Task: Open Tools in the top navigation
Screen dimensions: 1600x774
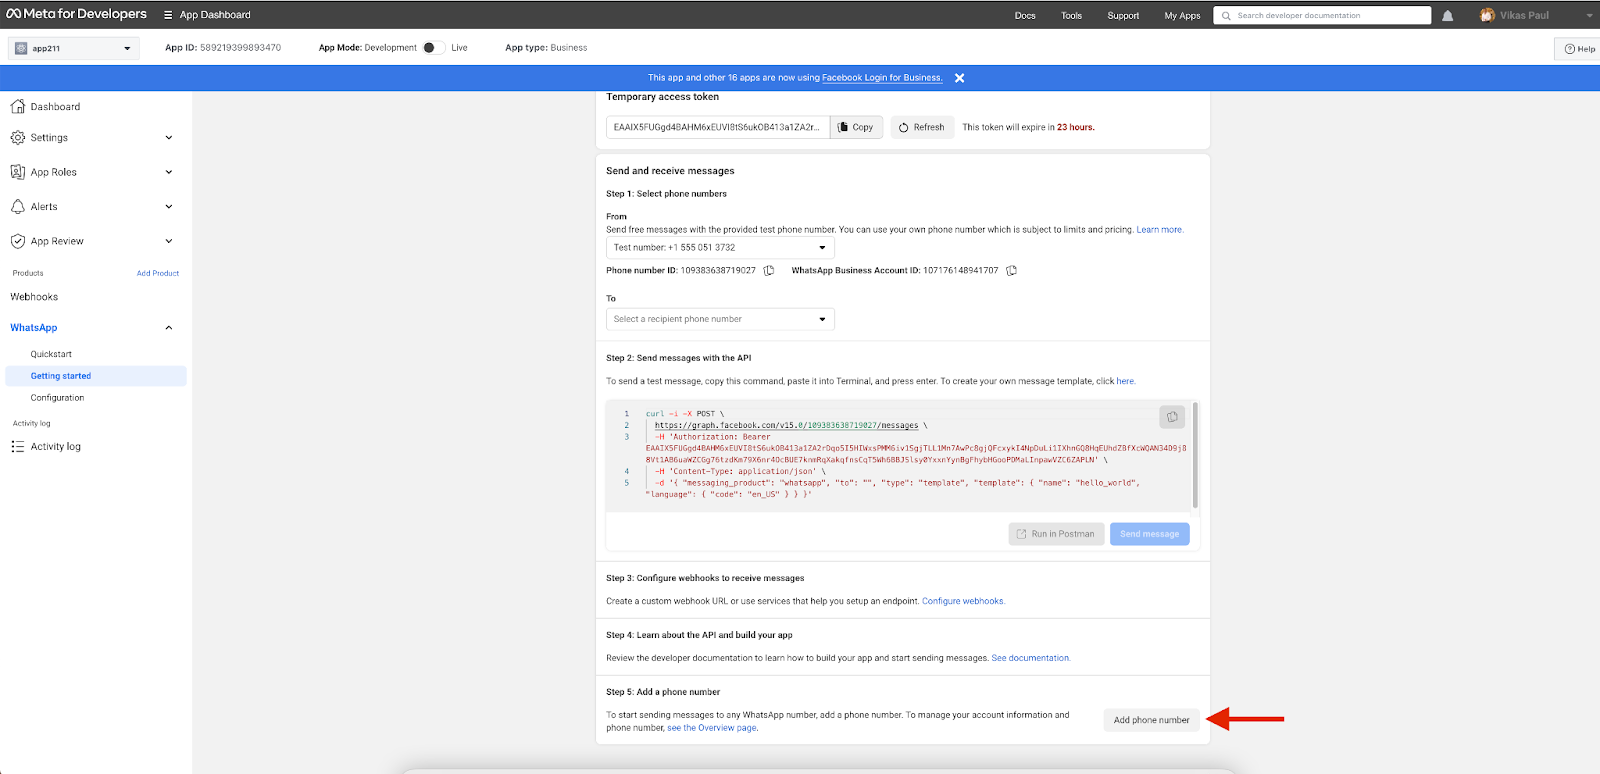Action: tap(1071, 15)
